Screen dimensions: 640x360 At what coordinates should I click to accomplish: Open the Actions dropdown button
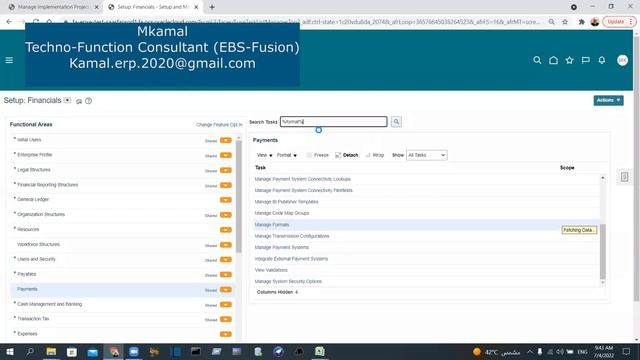[x=608, y=100]
